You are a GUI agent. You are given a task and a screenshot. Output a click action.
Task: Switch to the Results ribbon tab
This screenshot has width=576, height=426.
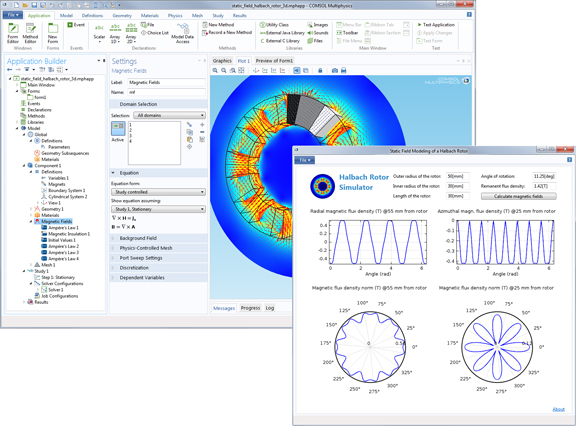(x=240, y=16)
